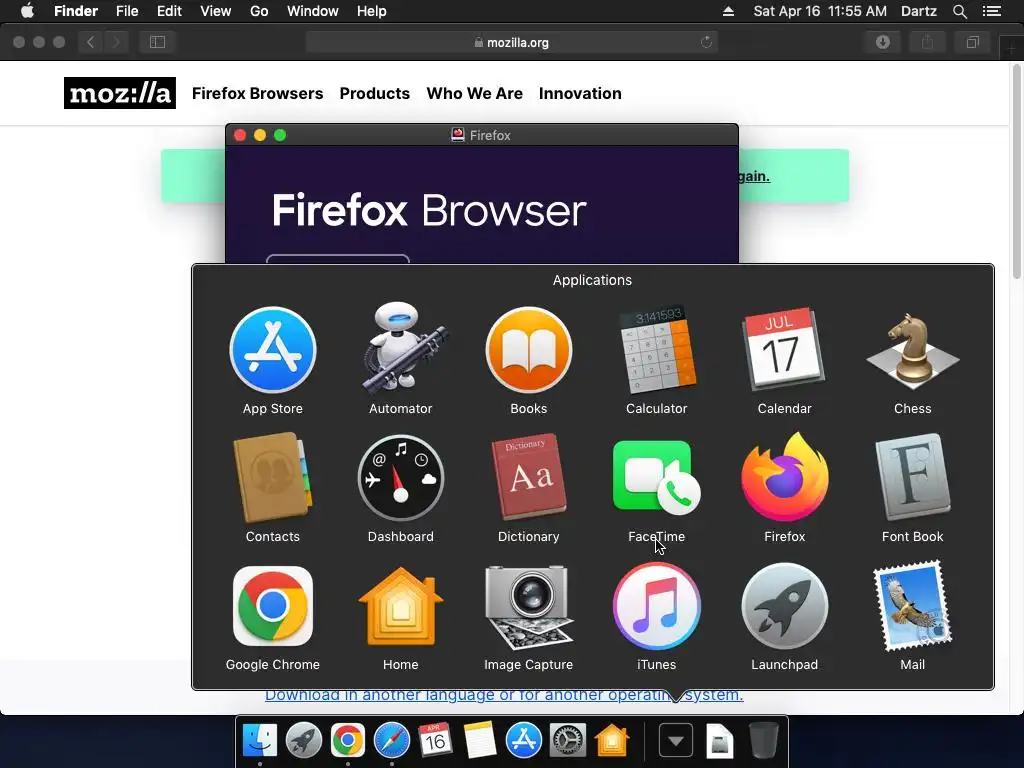Screen dimensions: 1024x768
Task: Open Trash in the Dock
Action: tap(763, 741)
